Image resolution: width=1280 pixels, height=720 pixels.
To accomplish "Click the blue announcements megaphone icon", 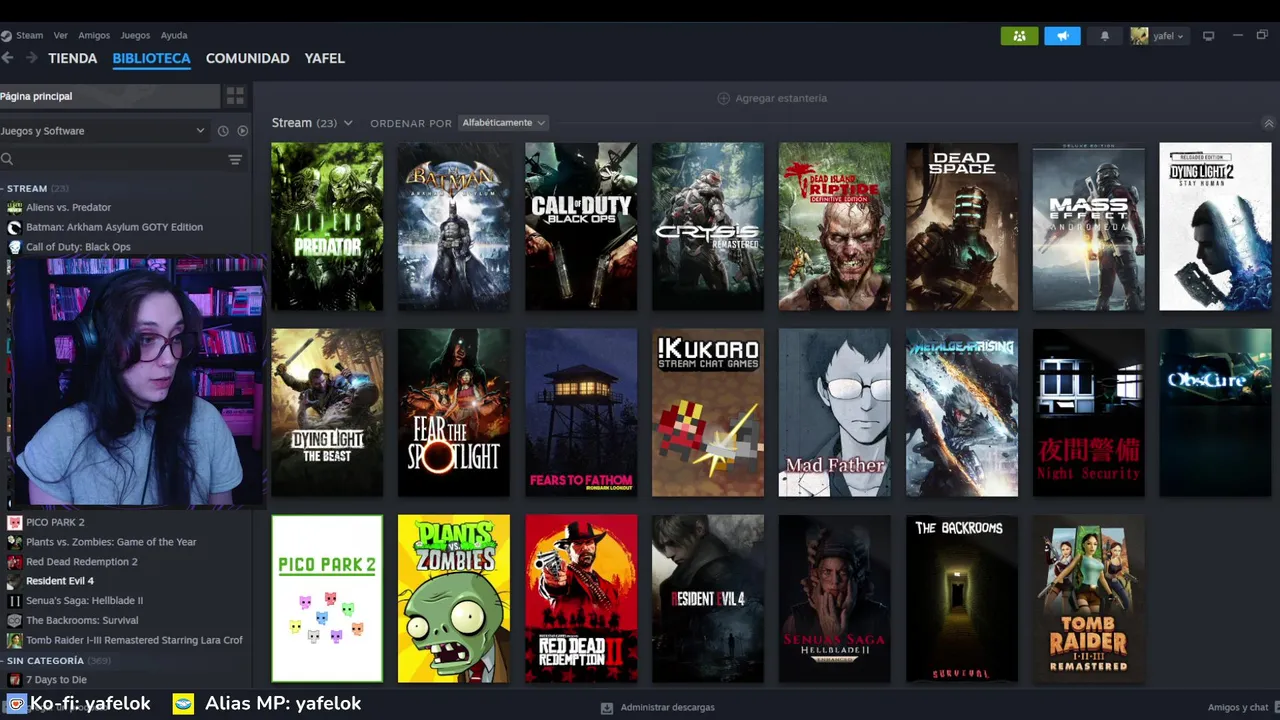I will pyautogui.click(x=1062, y=36).
